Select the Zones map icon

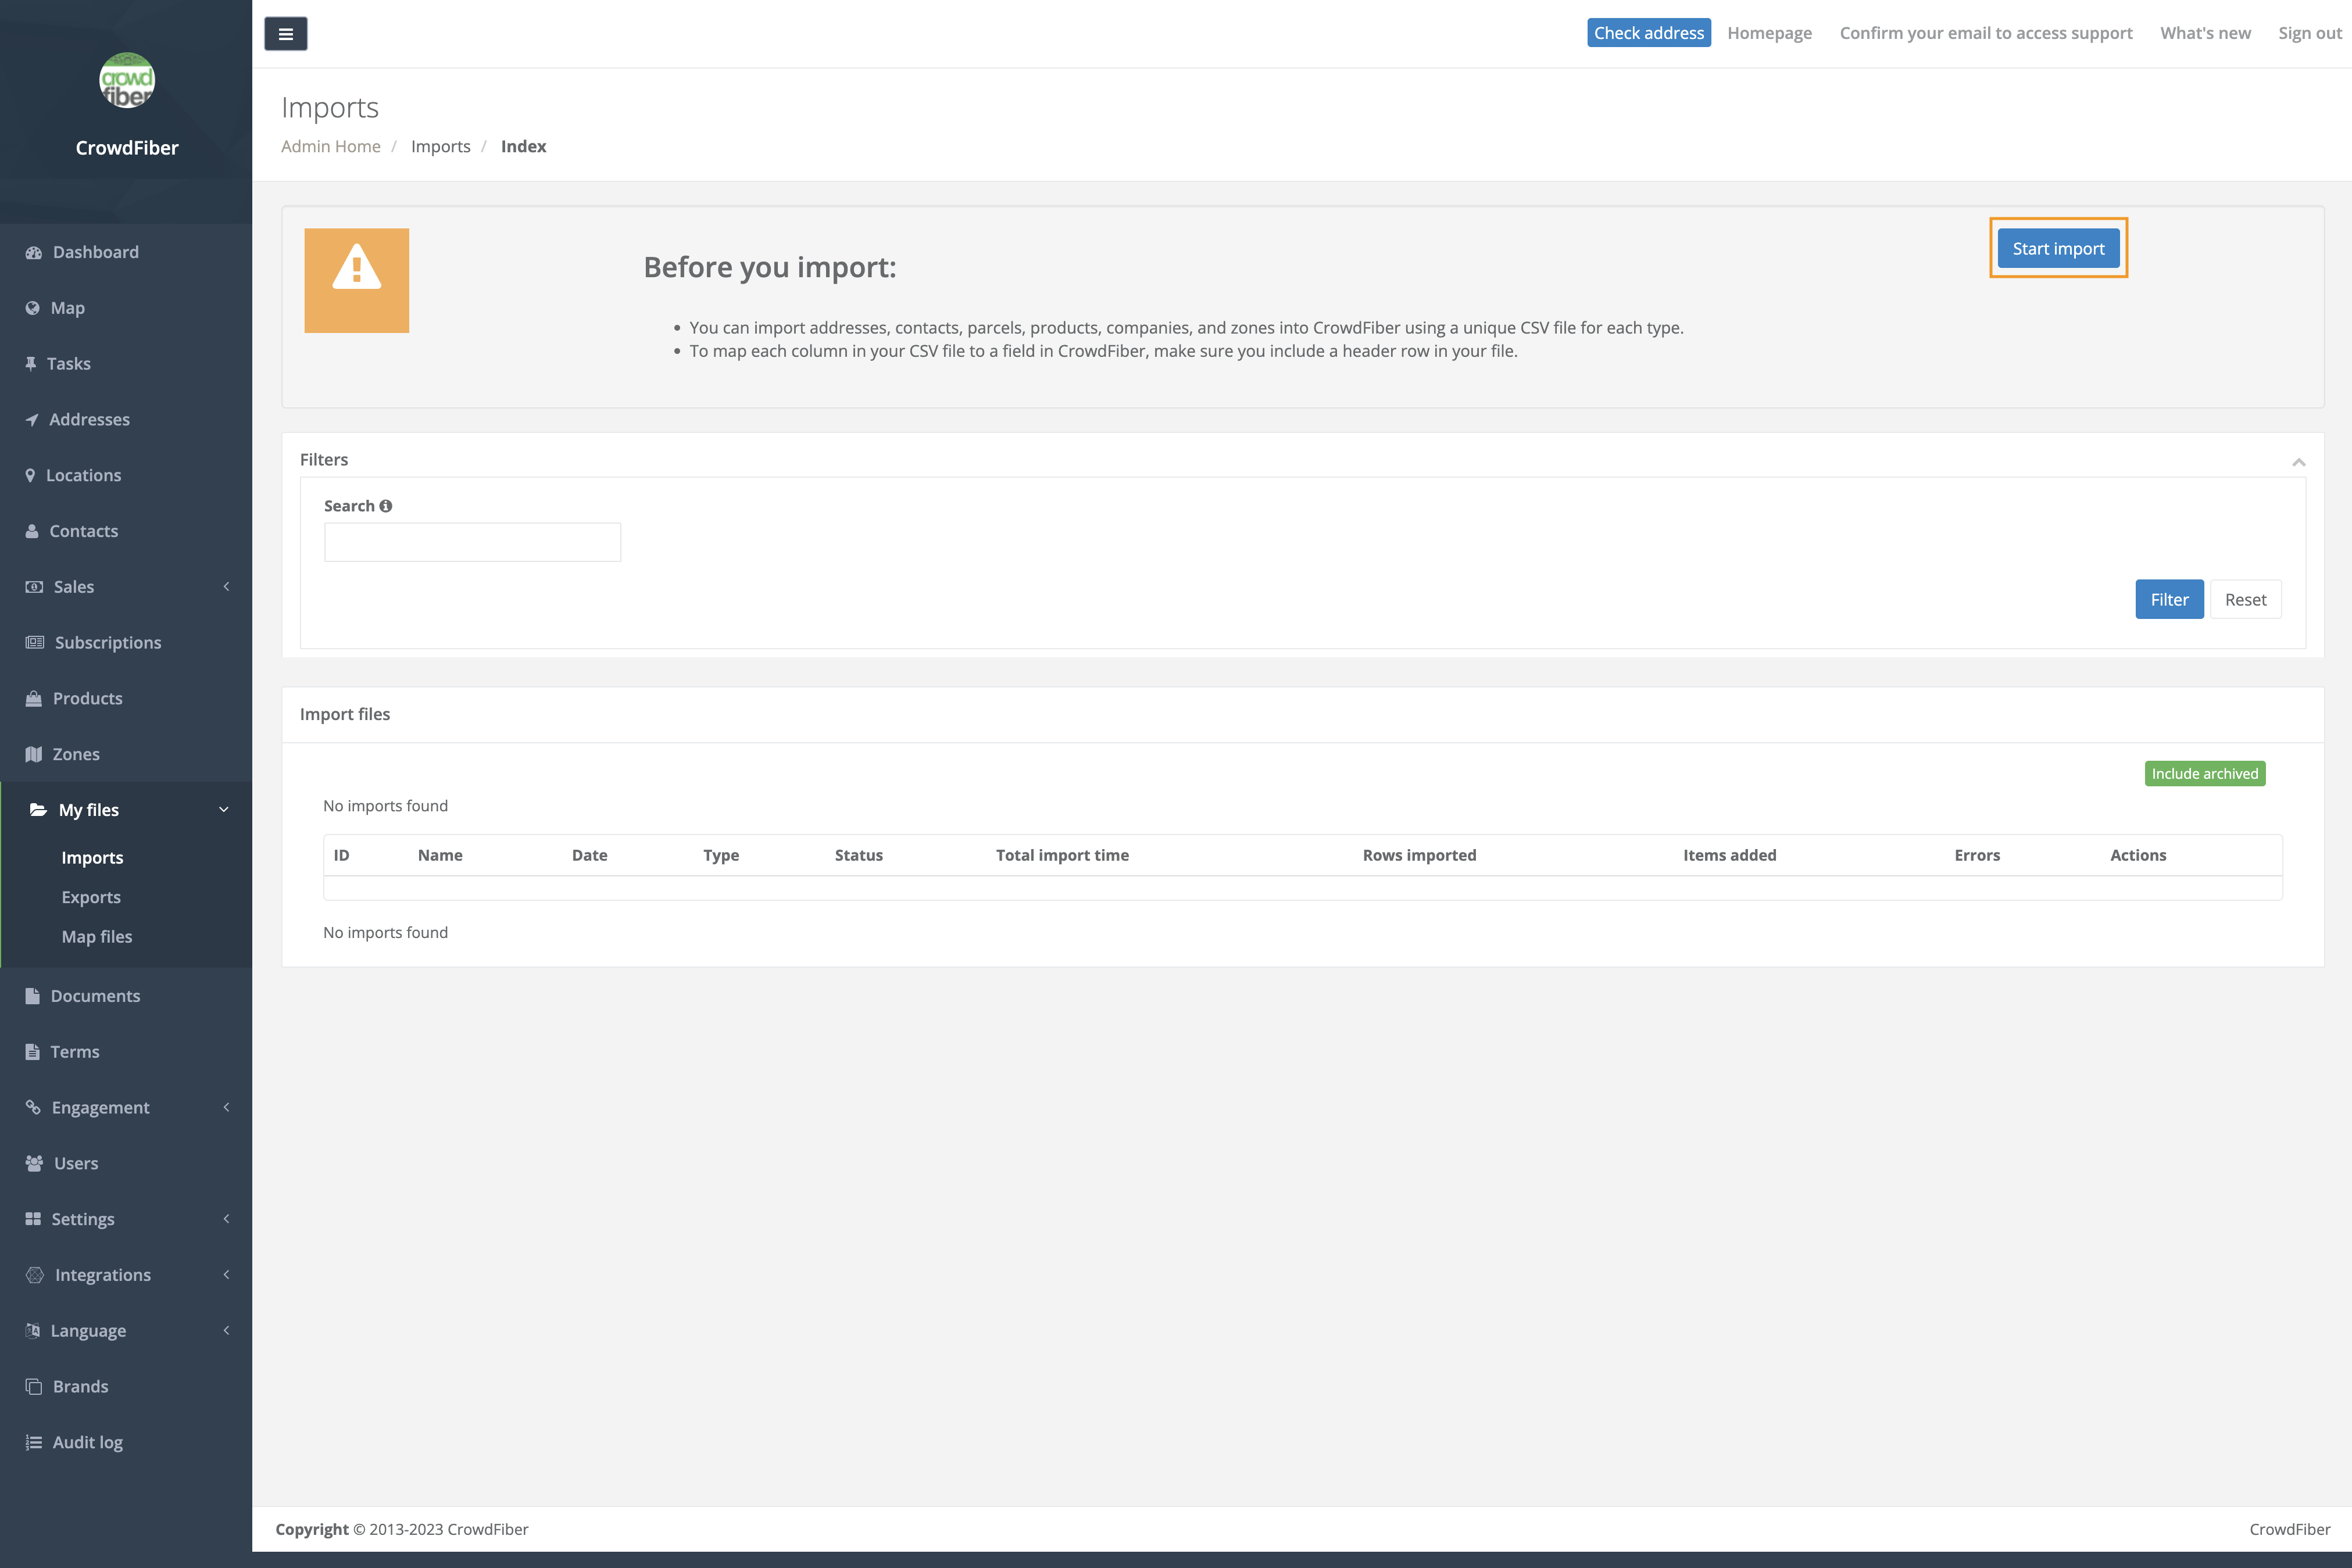tap(33, 754)
